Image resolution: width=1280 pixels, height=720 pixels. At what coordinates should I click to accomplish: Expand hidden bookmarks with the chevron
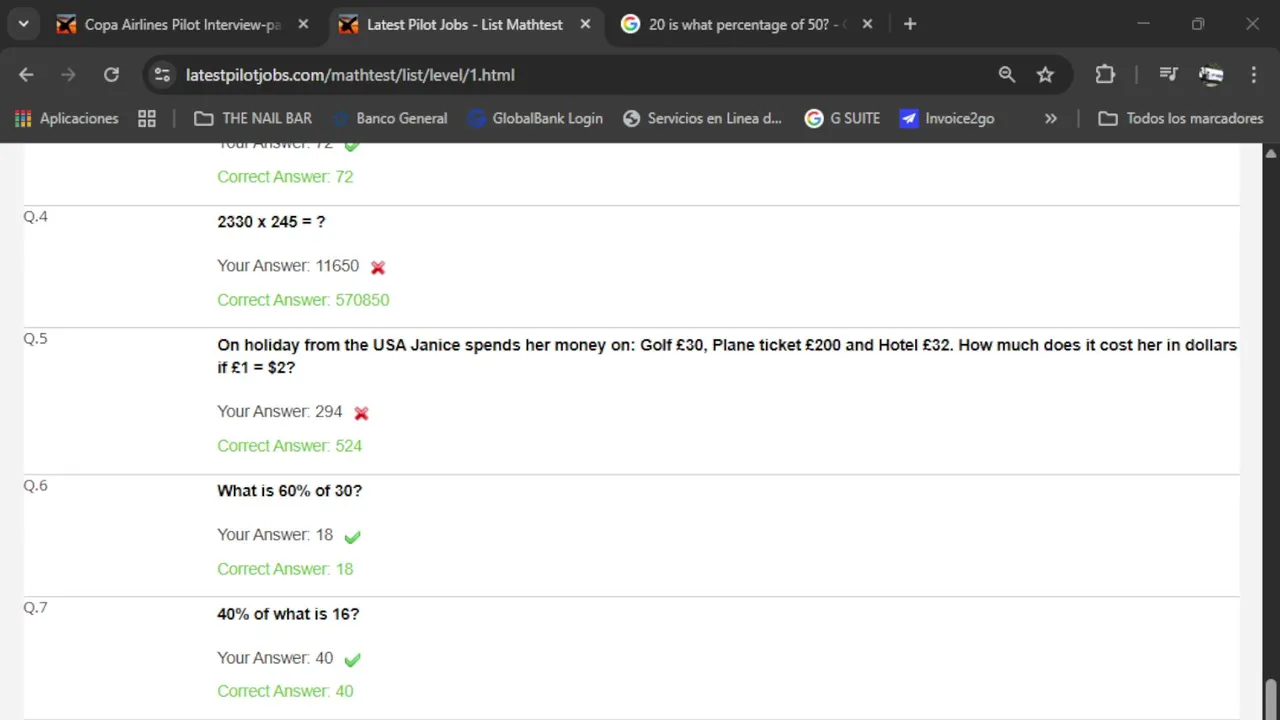(x=1050, y=118)
